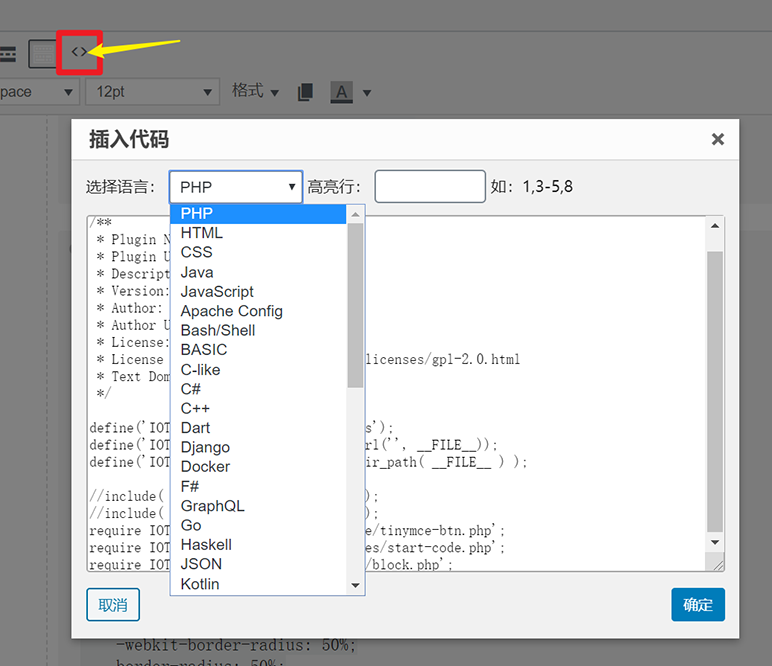Choose BASIC from the language list
The height and width of the screenshot is (666, 772).
coord(258,349)
